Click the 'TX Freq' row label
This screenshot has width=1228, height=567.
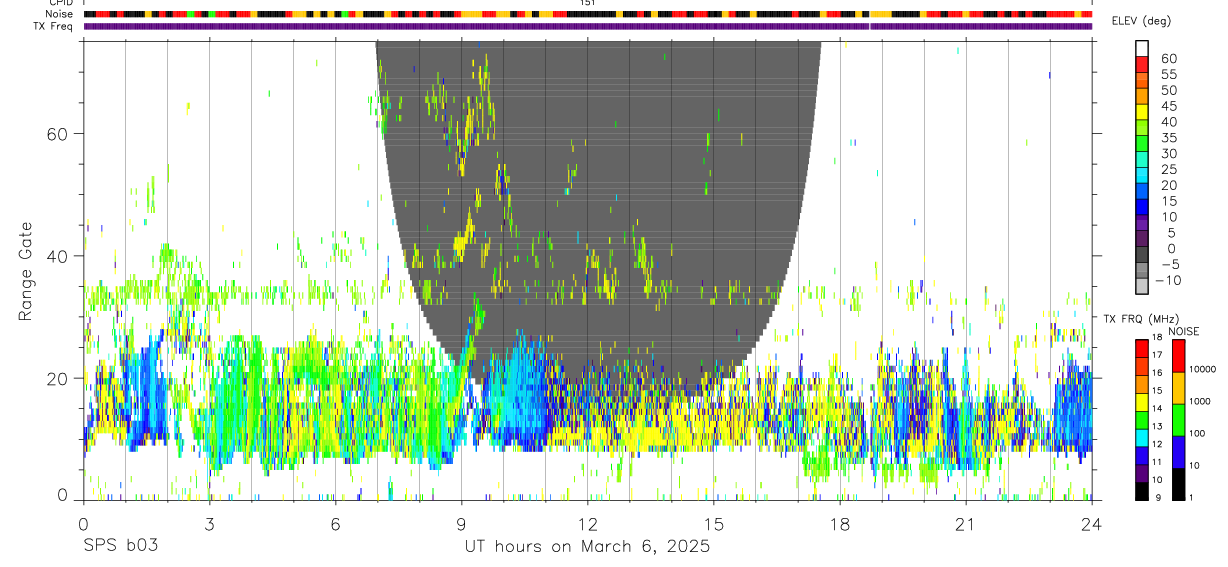coord(53,26)
